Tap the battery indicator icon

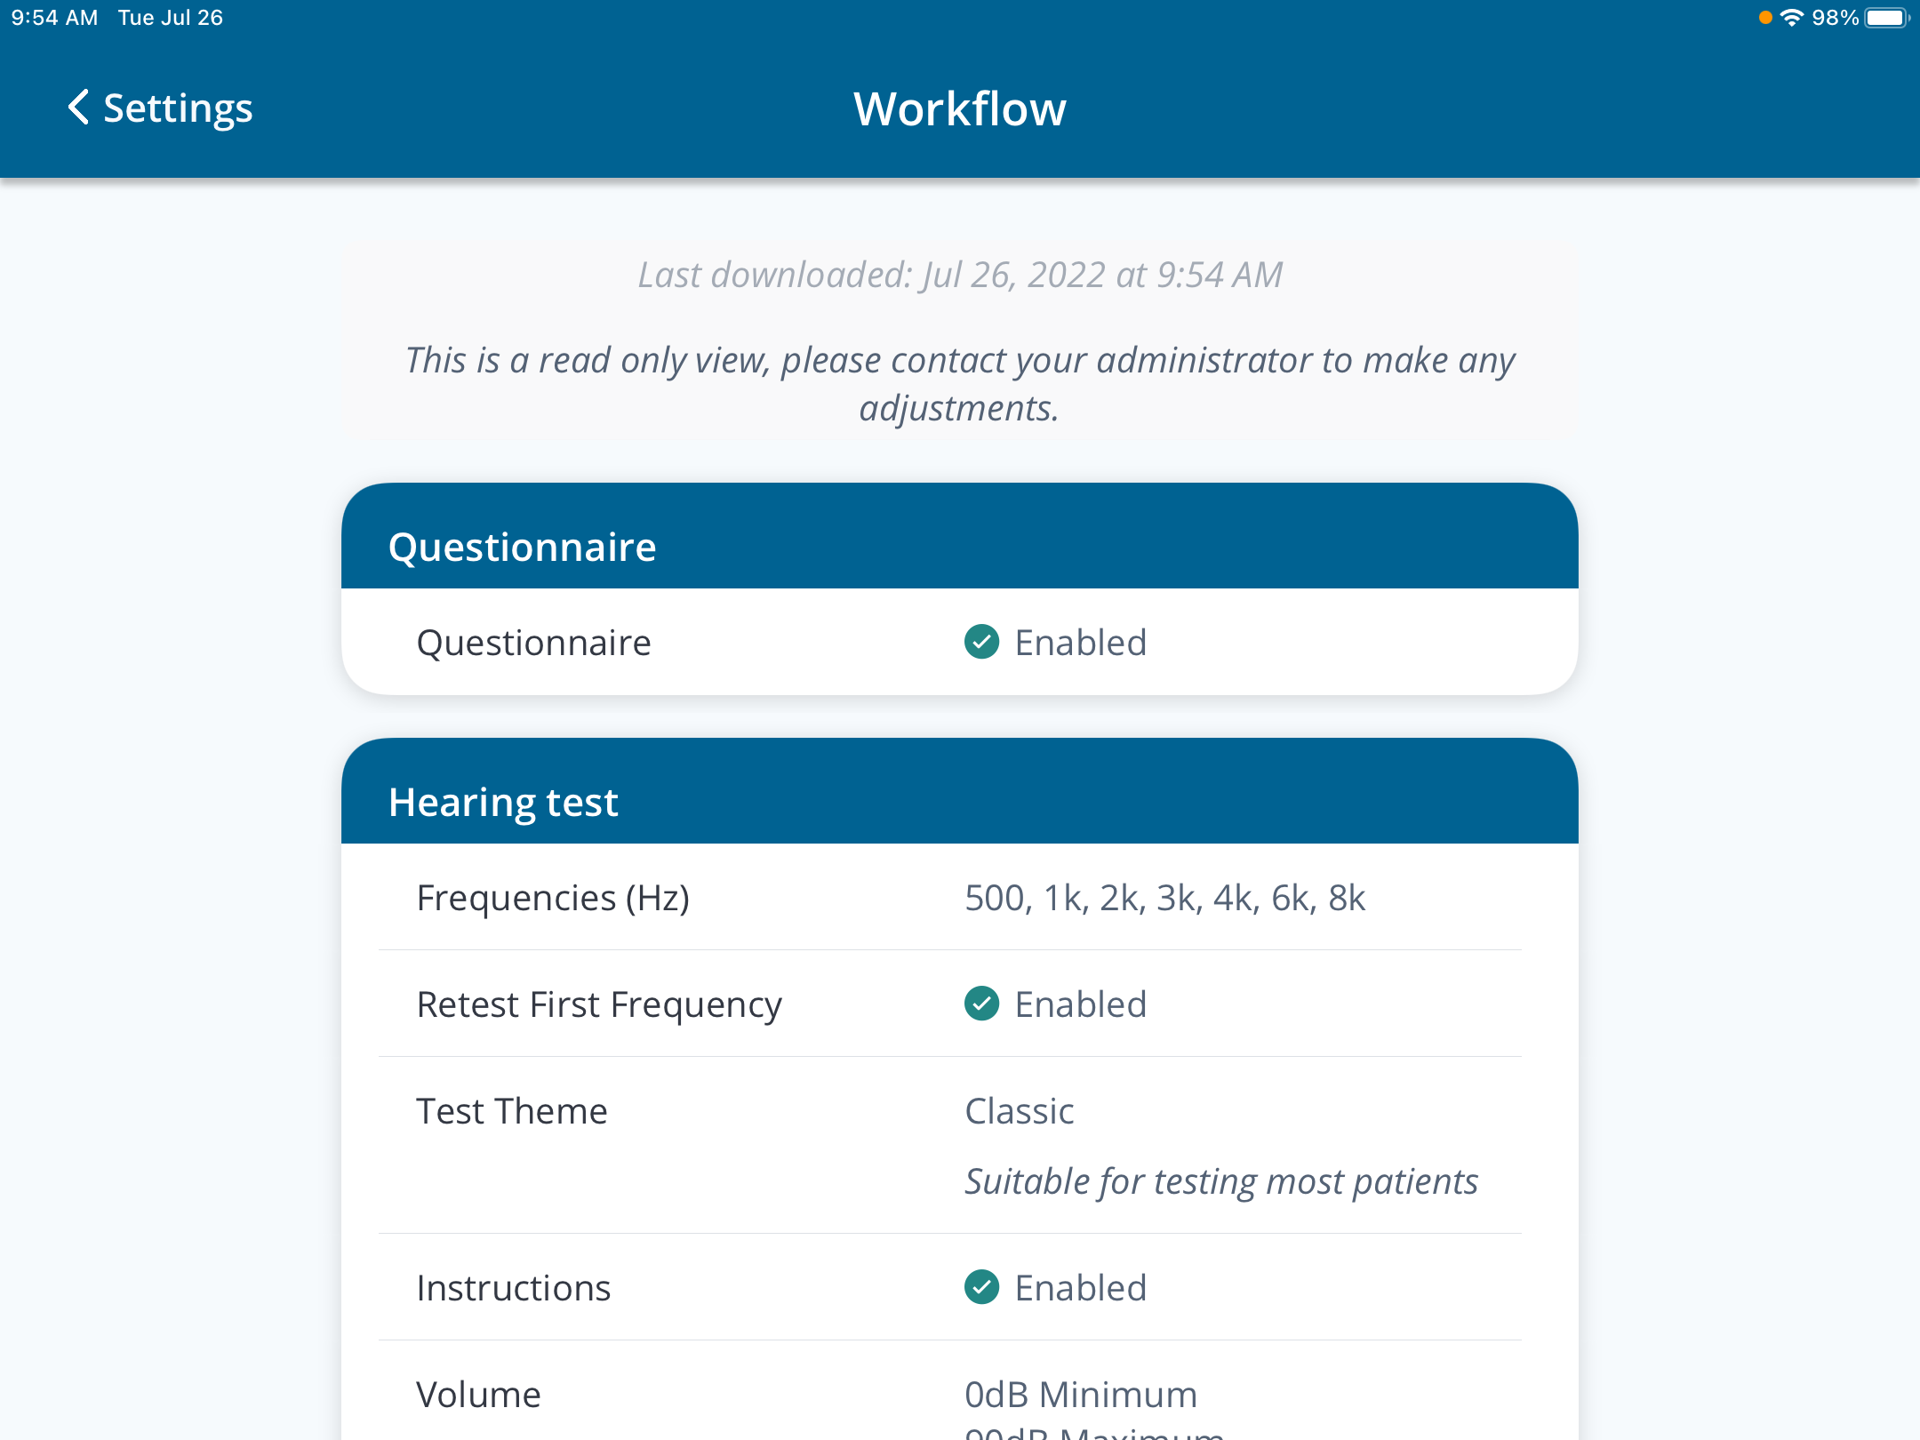1887,17
